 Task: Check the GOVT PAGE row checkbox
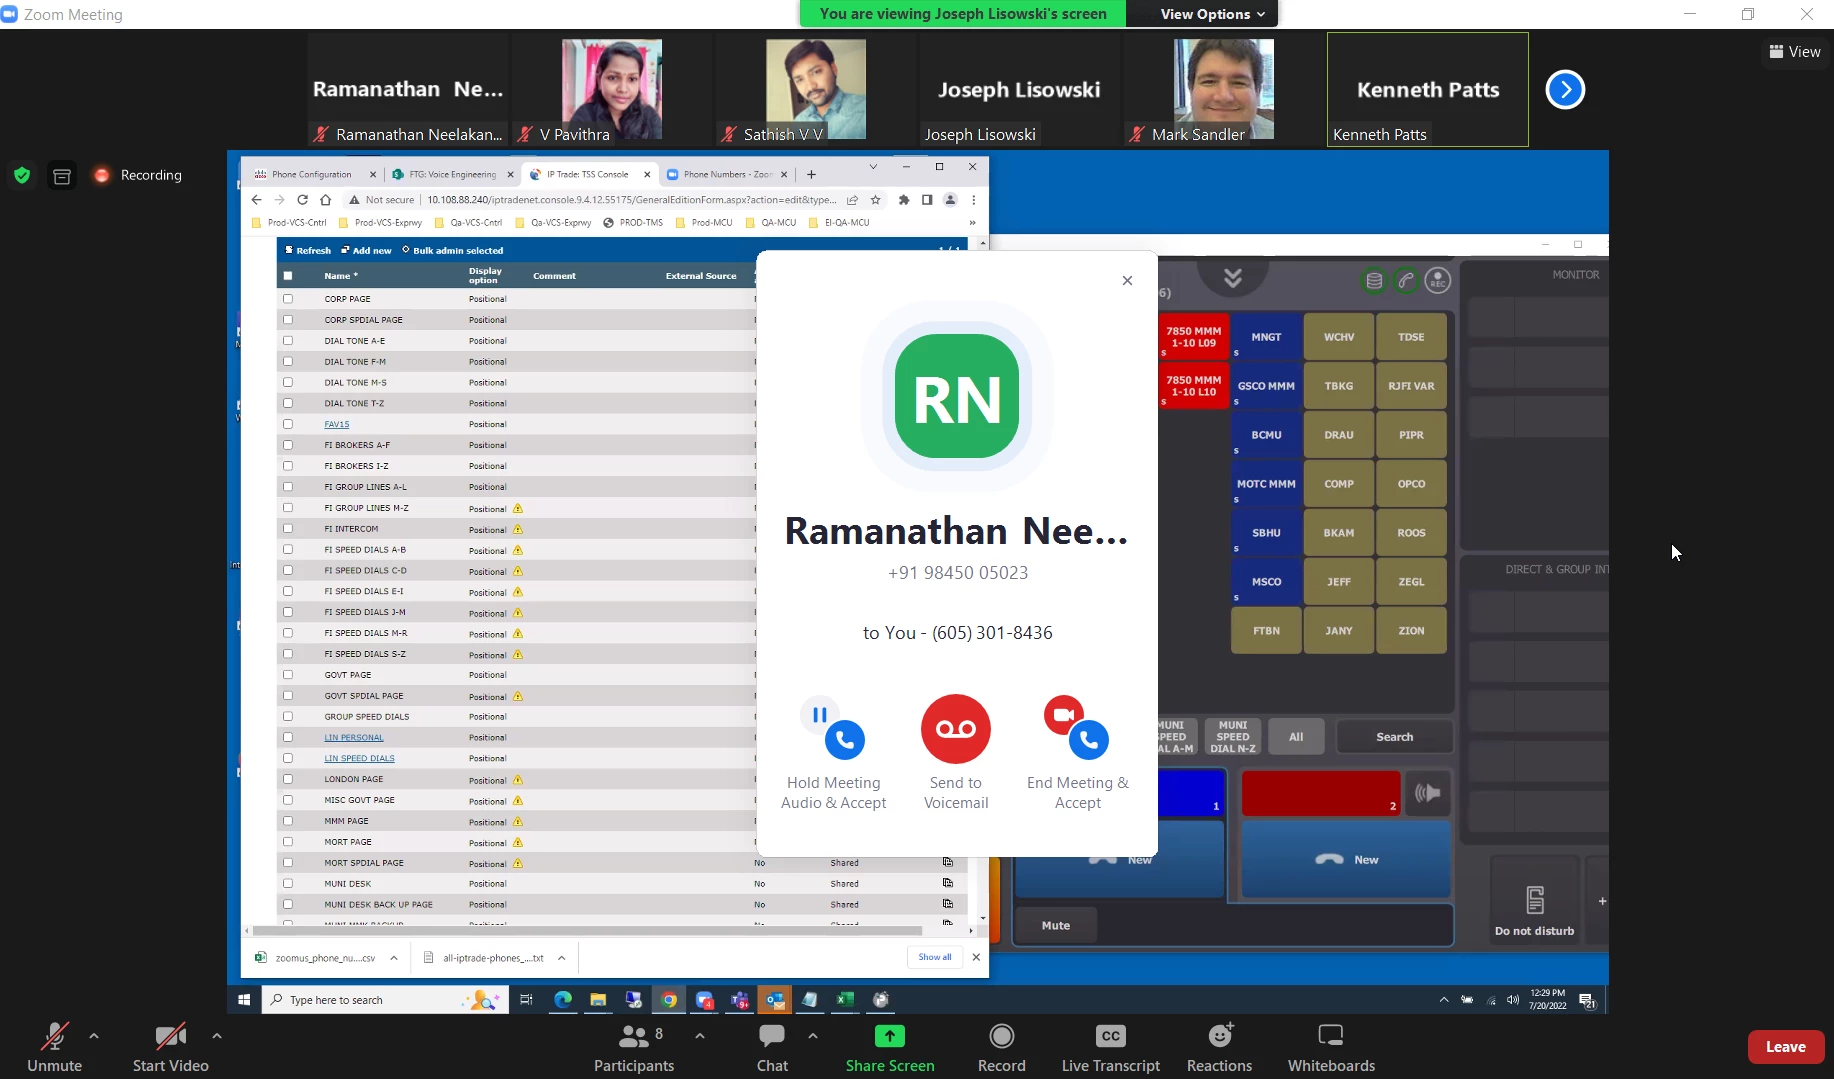point(288,675)
